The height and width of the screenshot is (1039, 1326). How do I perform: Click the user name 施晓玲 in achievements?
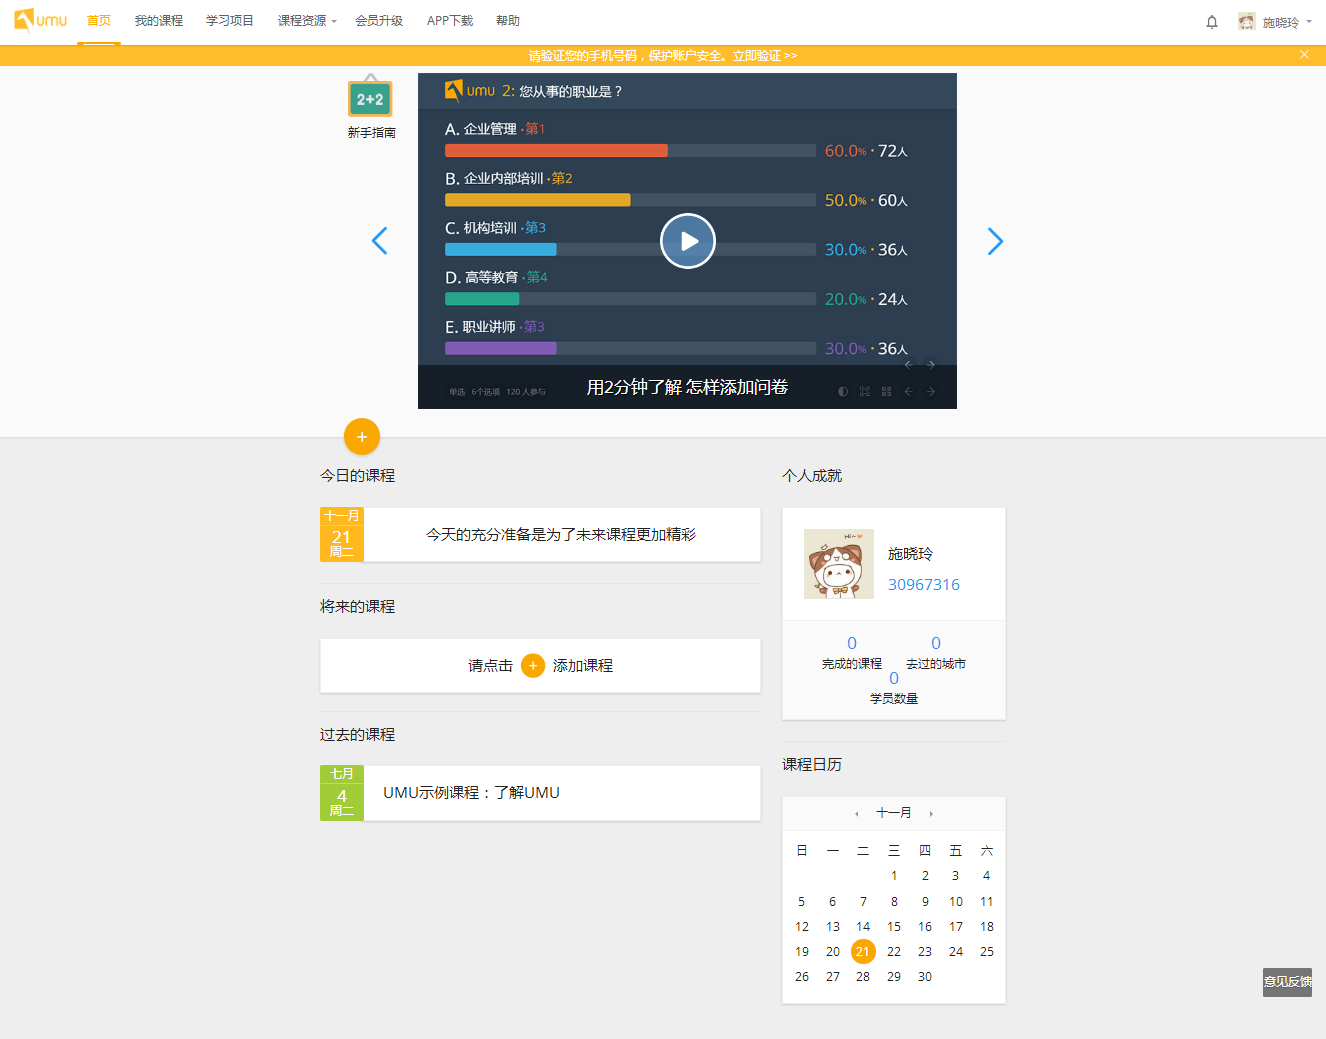coord(910,554)
